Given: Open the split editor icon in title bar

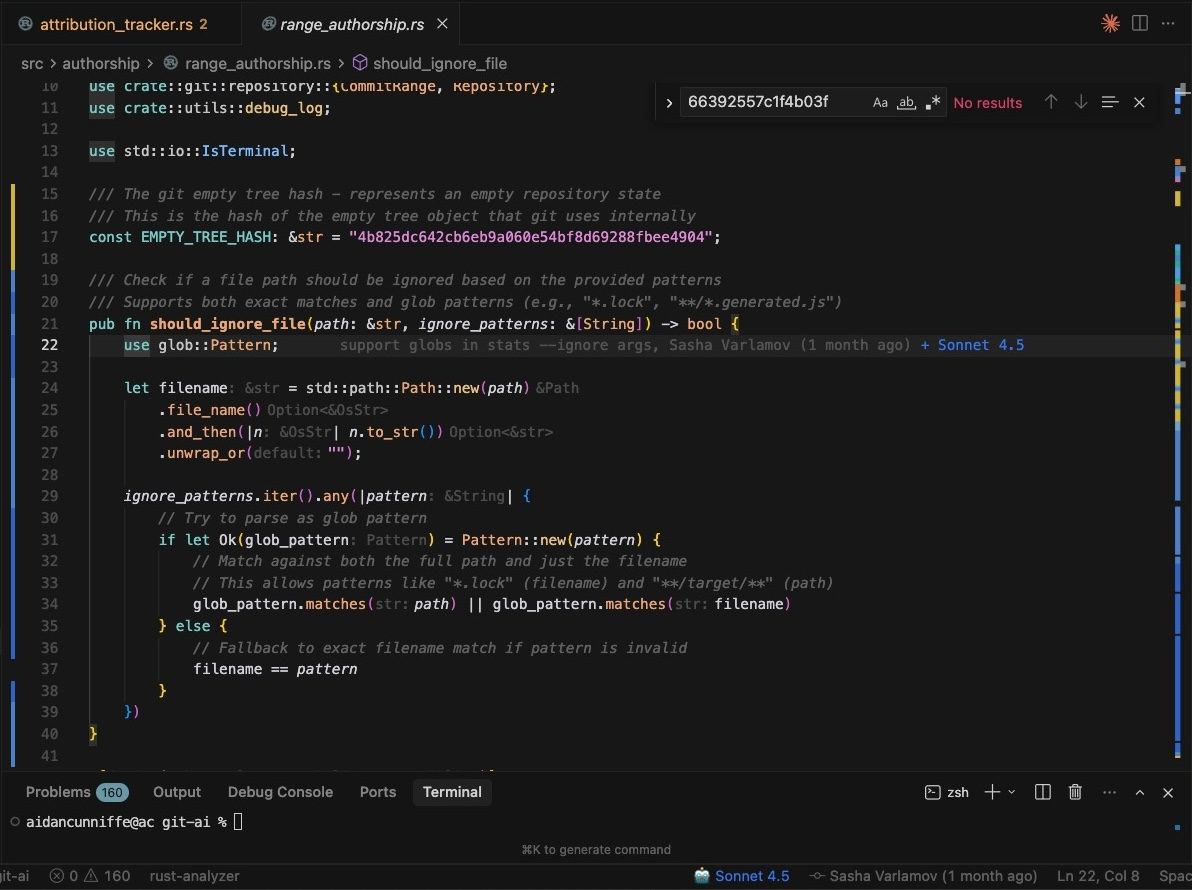Looking at the screenshot, I should point(1139,23).
